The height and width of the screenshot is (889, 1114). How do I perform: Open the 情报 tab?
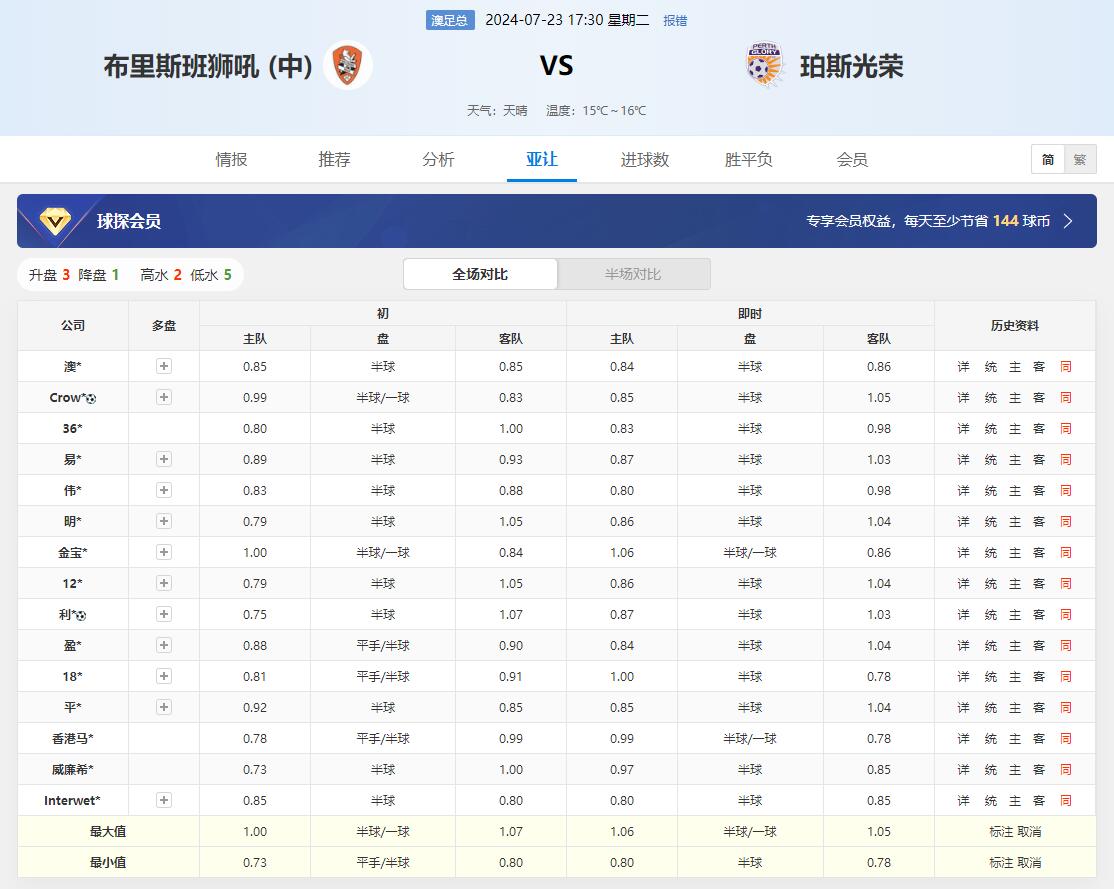click(x=231, y=159)
